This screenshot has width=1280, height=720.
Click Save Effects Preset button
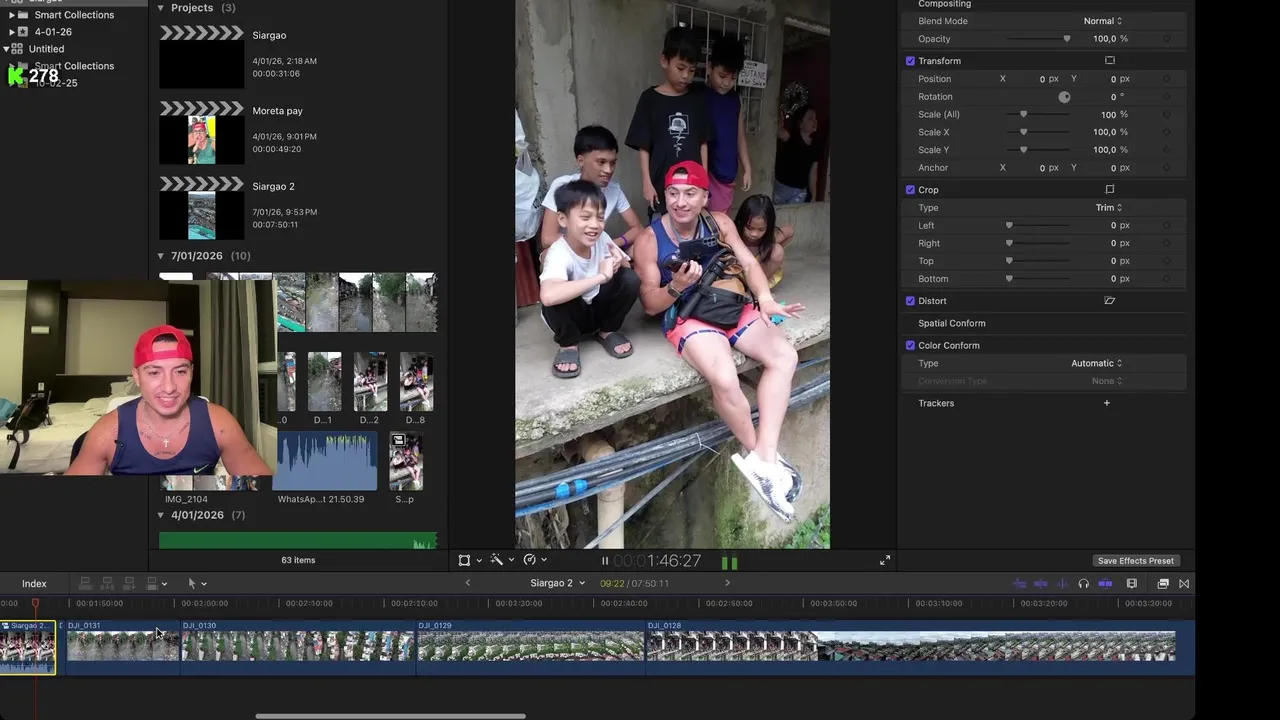coord(1135,561)
